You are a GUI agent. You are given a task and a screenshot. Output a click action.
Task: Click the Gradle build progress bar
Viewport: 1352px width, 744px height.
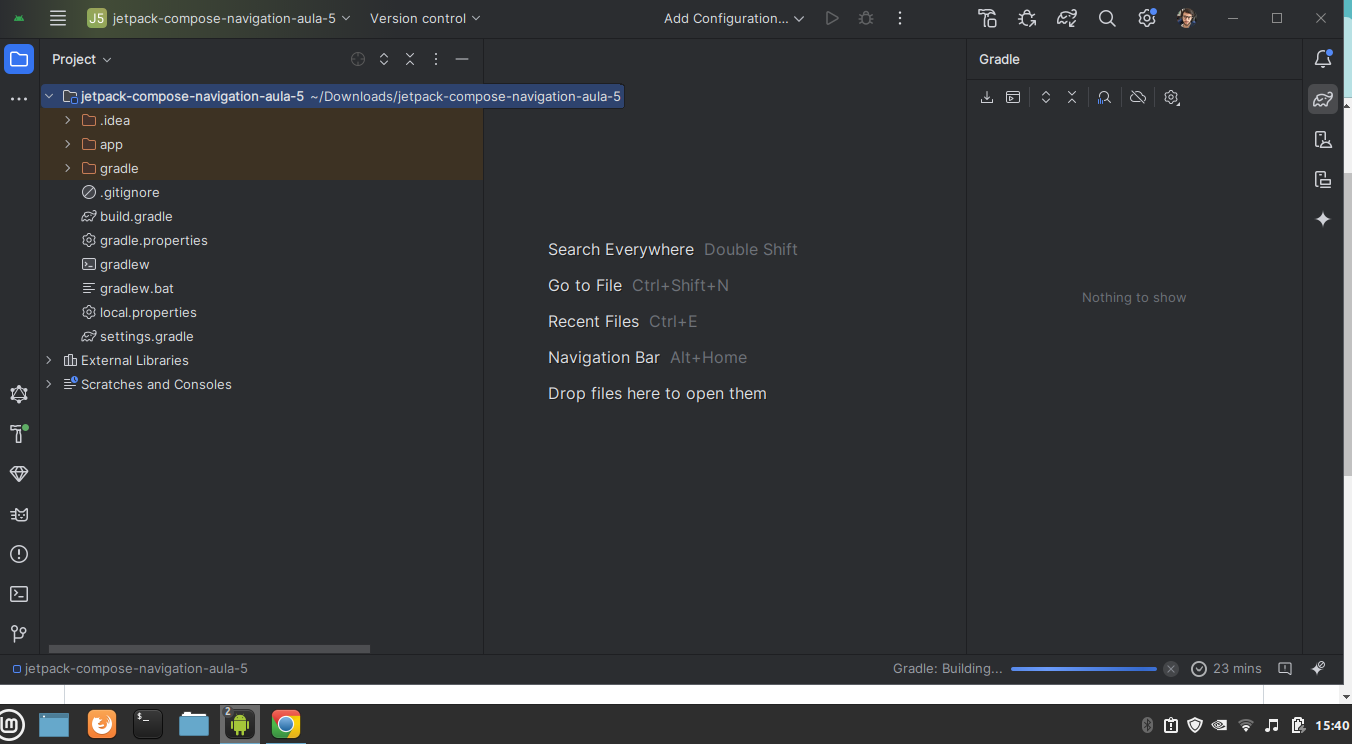1084,669
